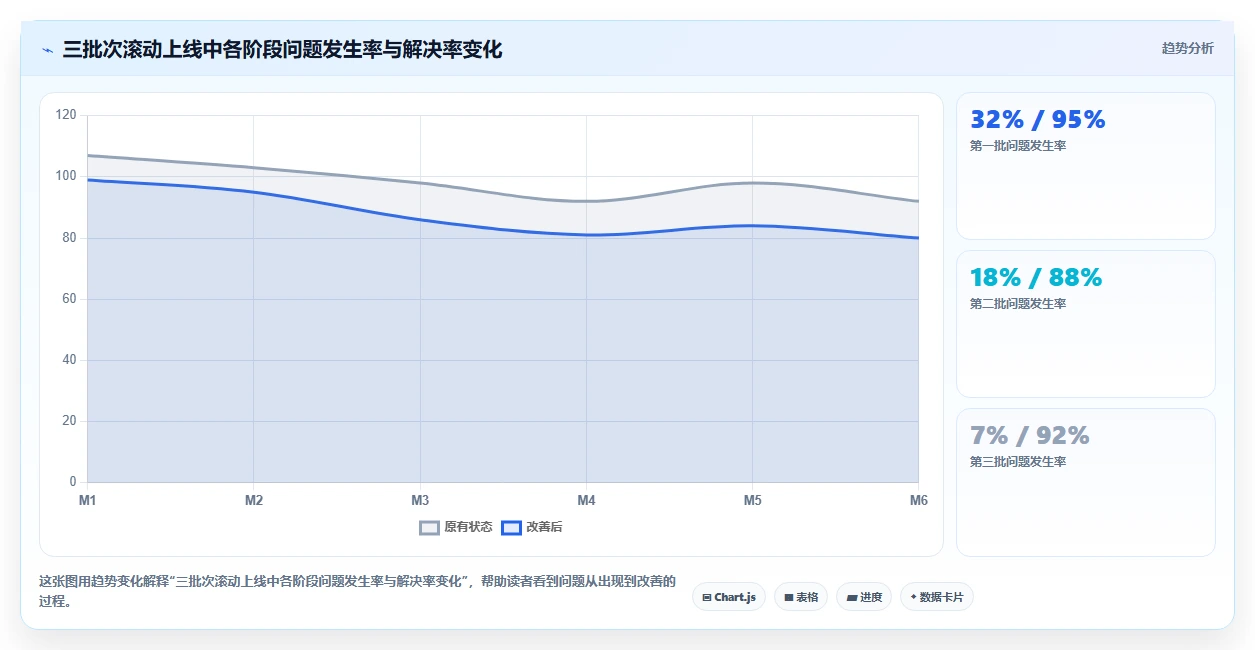1255x650 pixels.
Task: Click the 40 y-axis value
Action: pos(69,360)
